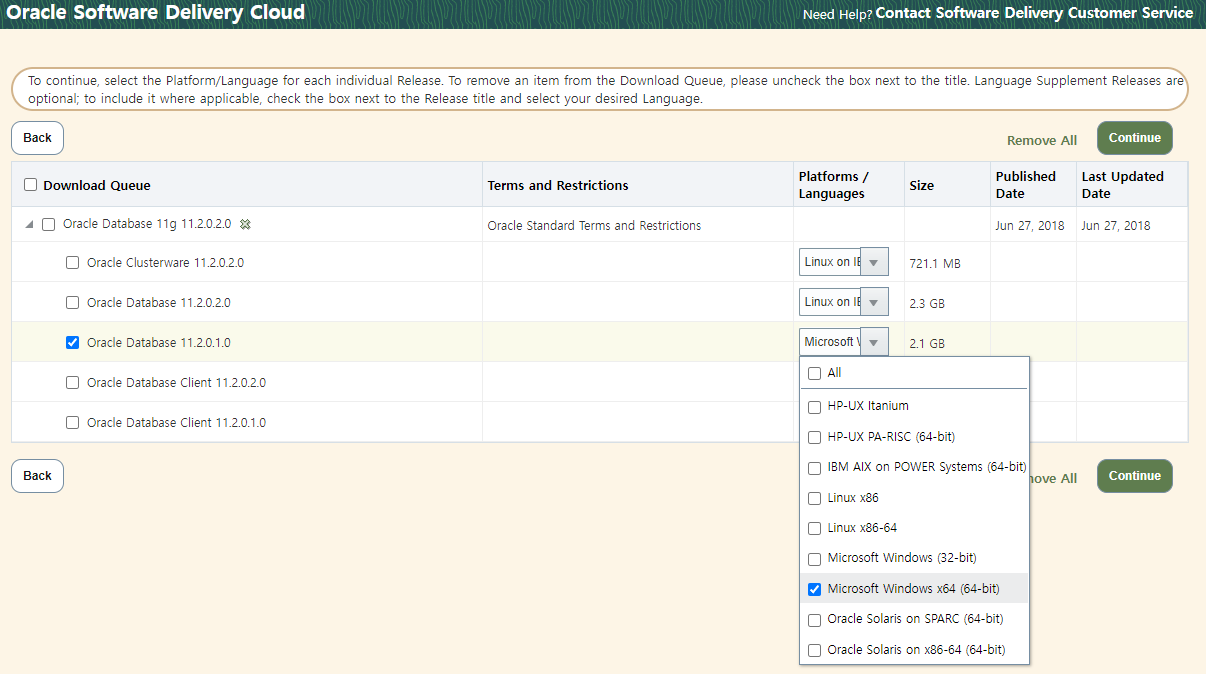The image size is (1206, 674).
Task: Click the bottom Continue button
Action: [x=1135, y=476]
